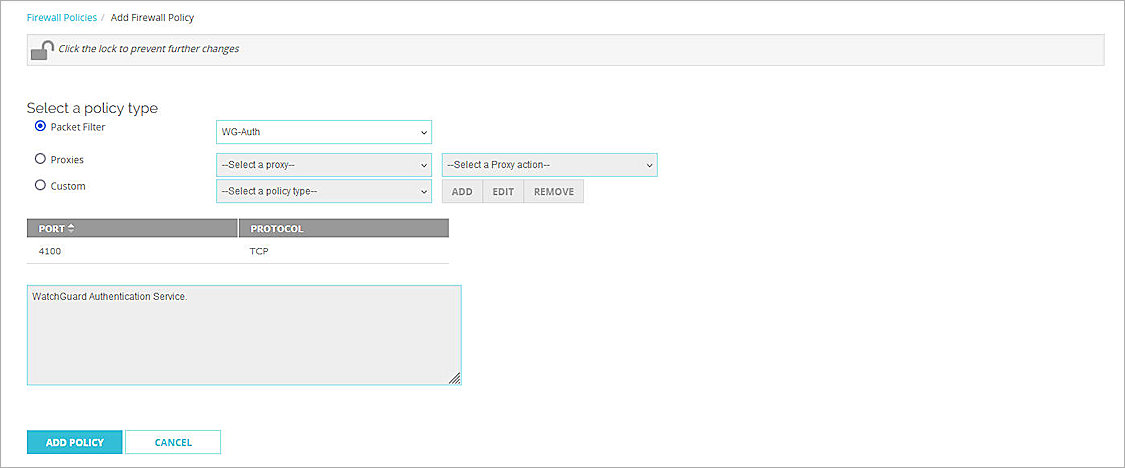
Task: Select the Custom policy type radio button
Action: click(x=40, y=186)
